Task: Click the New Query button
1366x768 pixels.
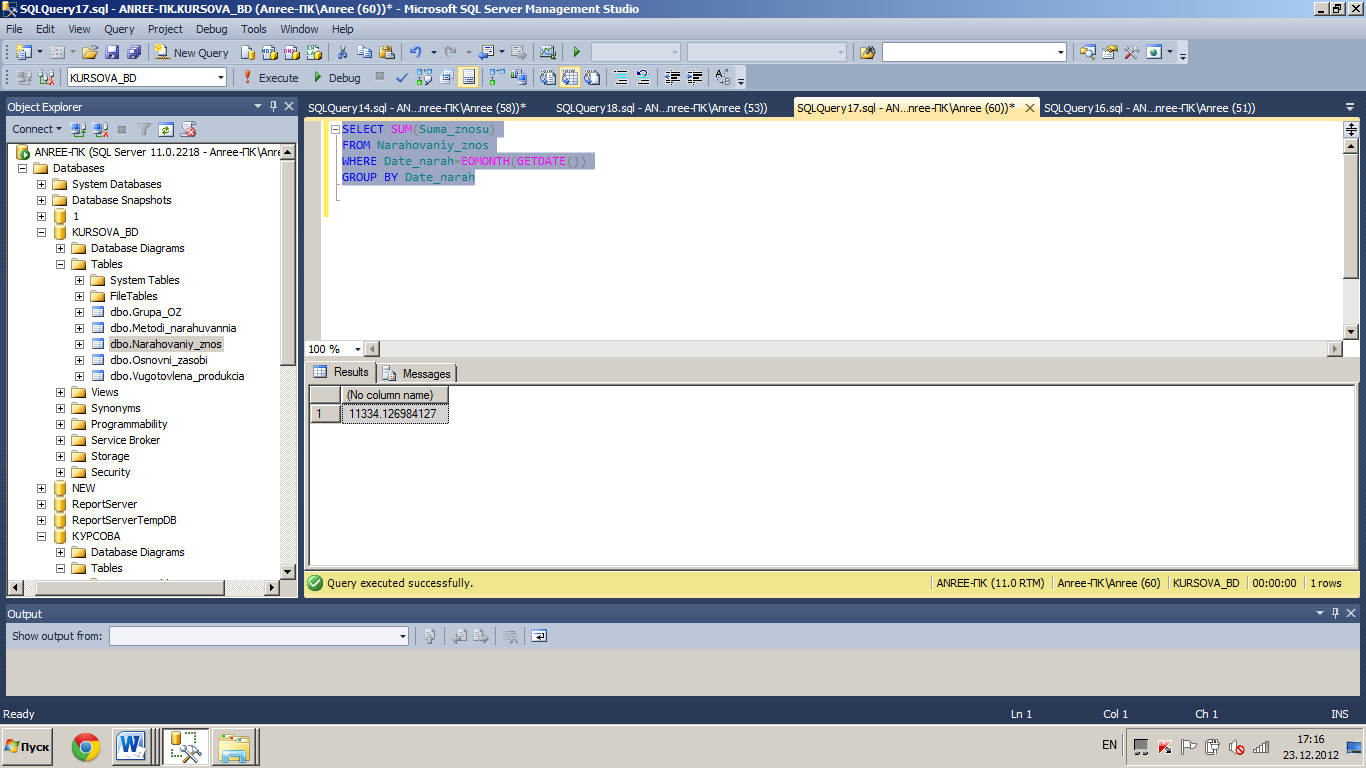Action: click(x=191, y=52)
